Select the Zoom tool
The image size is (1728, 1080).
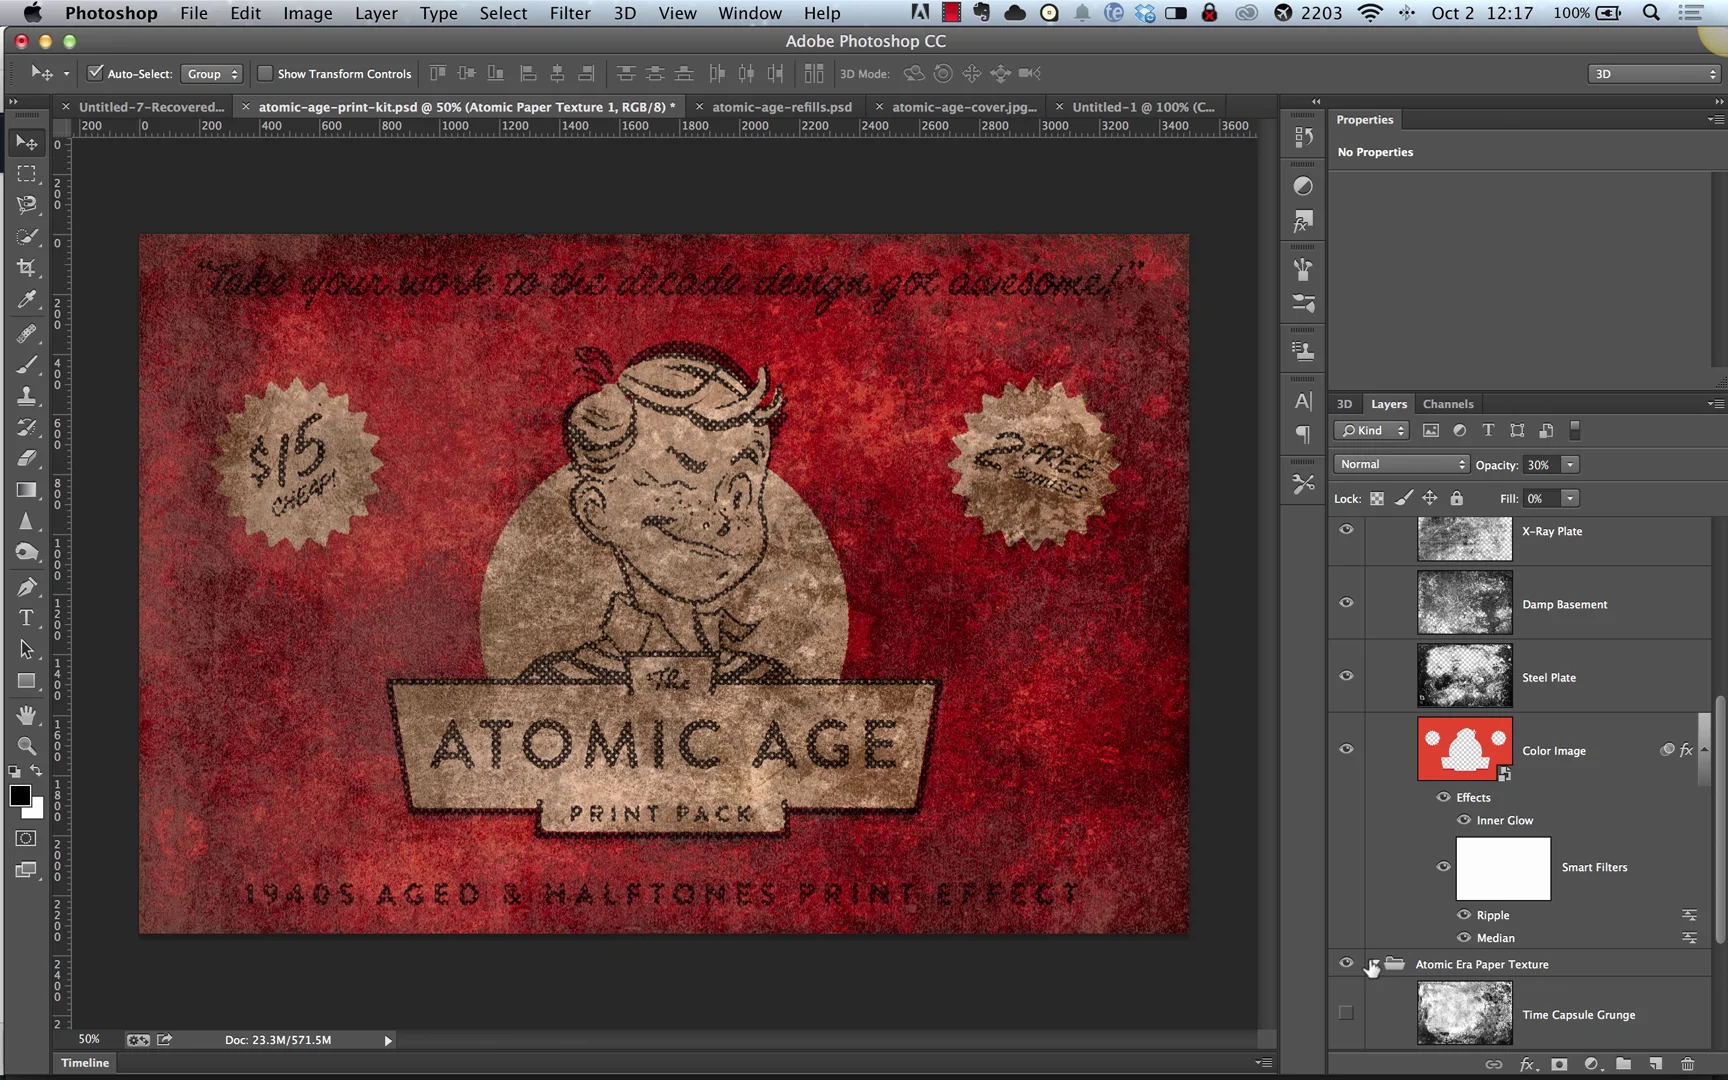click(x=25, y=746)
